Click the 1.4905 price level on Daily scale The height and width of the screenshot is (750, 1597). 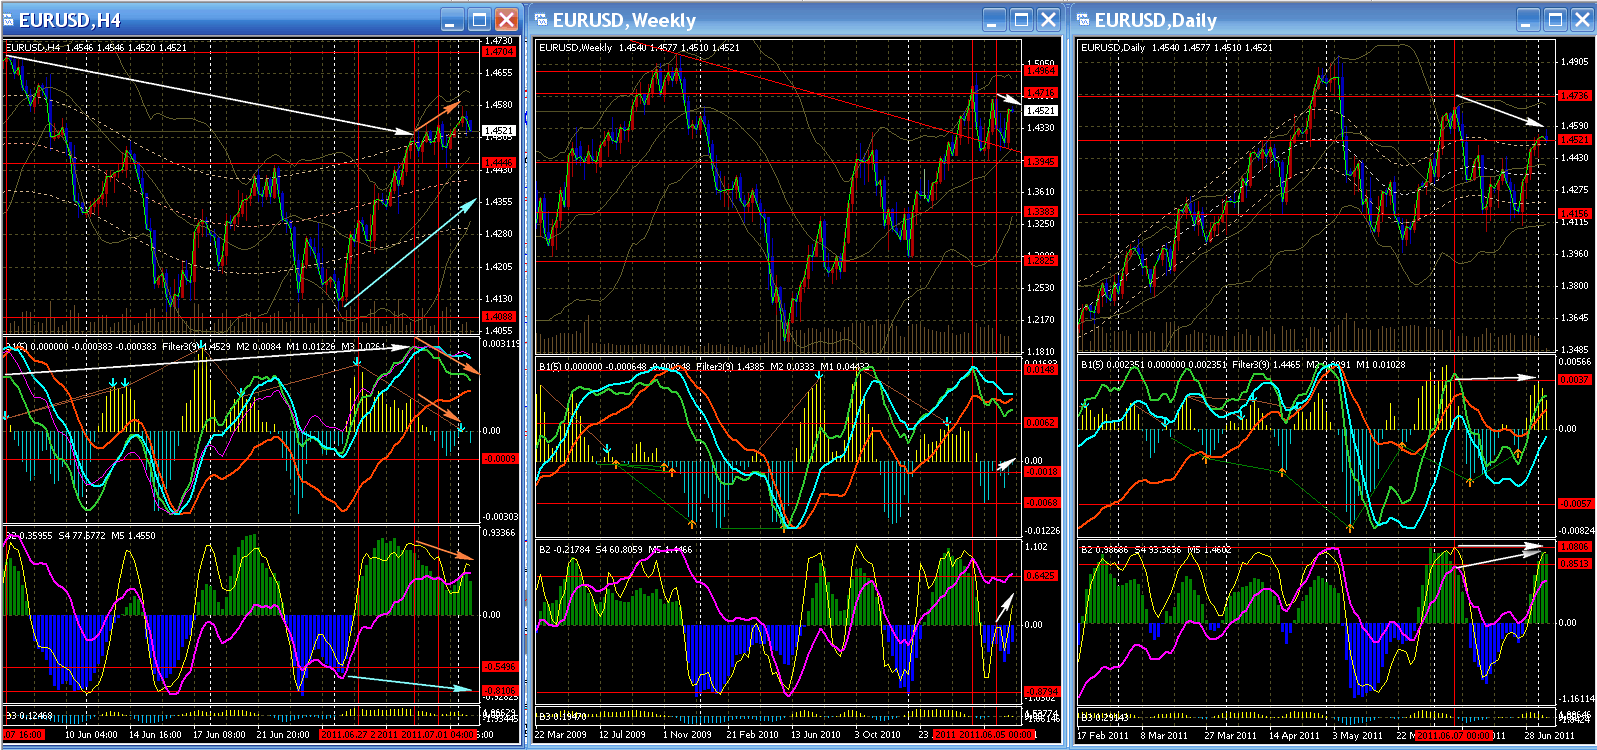pyautogui.click(x=1574, y=62)
